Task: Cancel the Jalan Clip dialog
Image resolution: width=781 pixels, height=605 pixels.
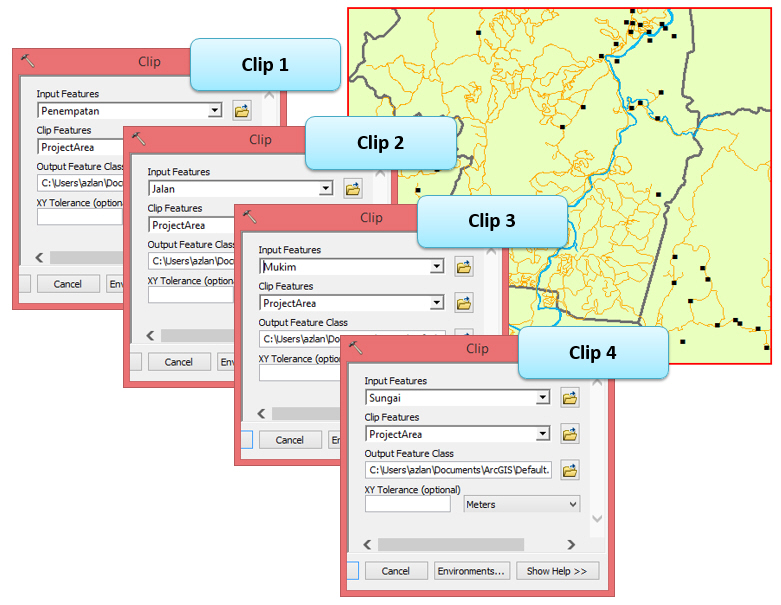Action: tap(179, 362)
